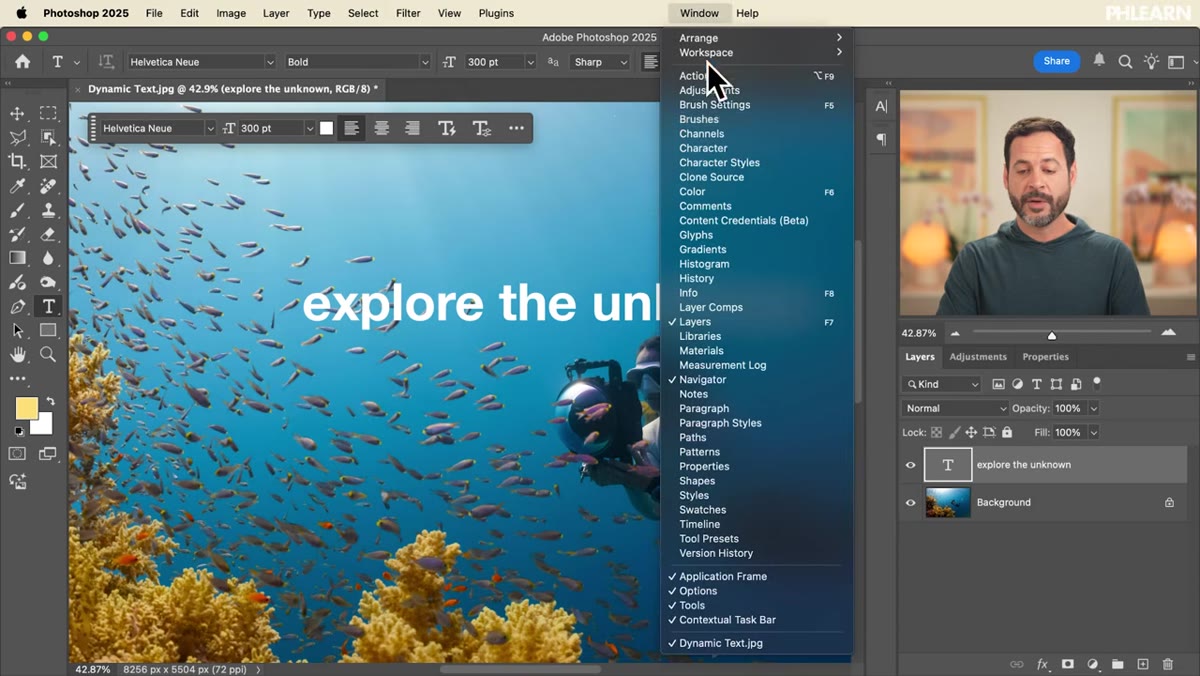The height and width of the screenshot is (676, 1200).
Task: Select the Clone Stamp tool
Action: tap(48, 210)
